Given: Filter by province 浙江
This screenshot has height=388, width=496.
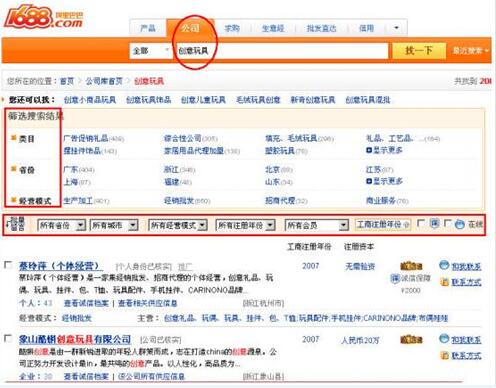Looking at the screenshot, I should click(172, 170).
